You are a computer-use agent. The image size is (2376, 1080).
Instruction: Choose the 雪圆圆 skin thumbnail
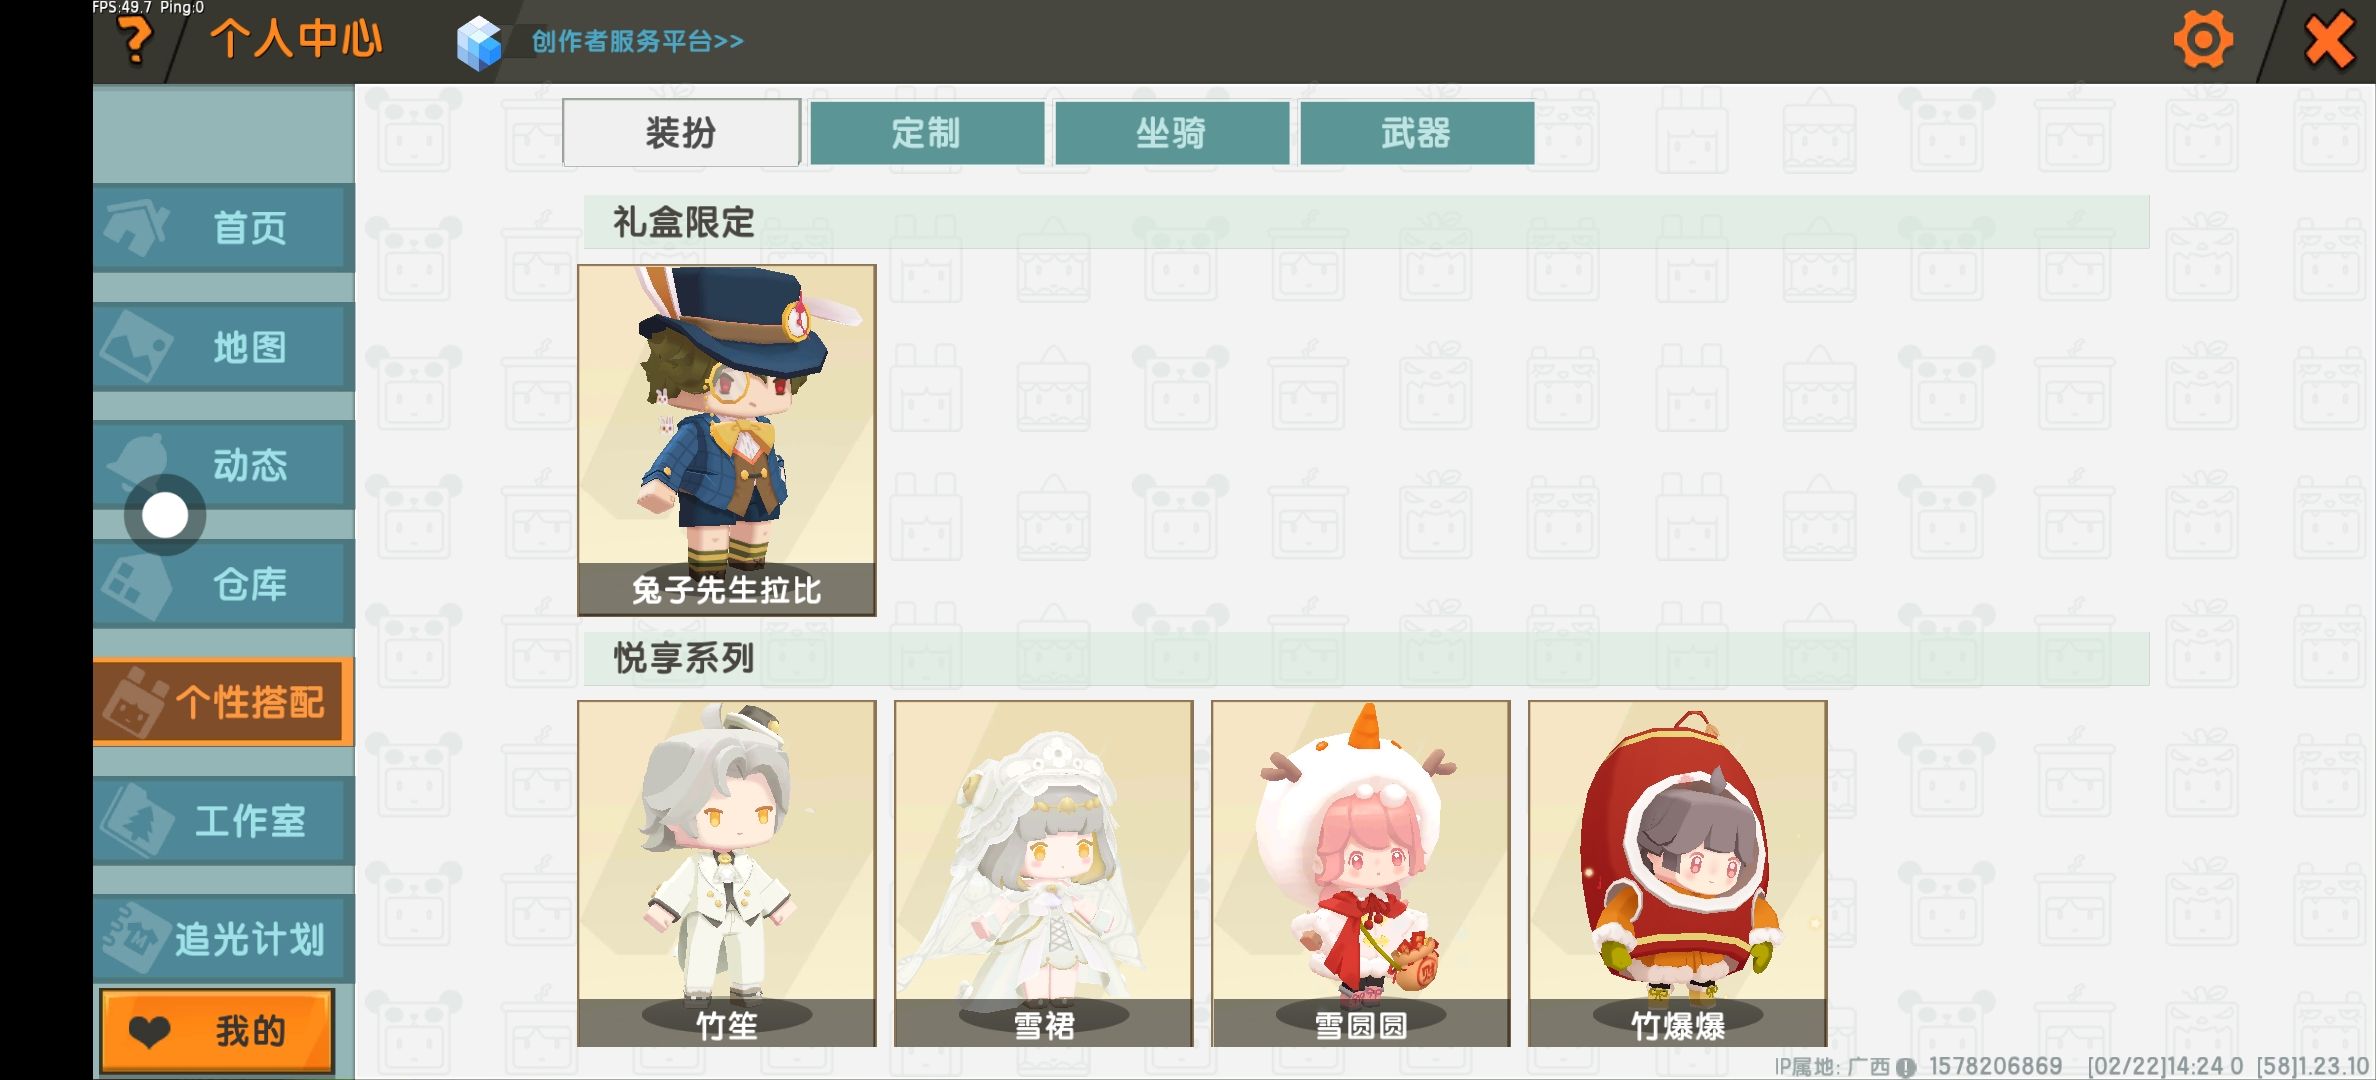(x=1361, y=874)
